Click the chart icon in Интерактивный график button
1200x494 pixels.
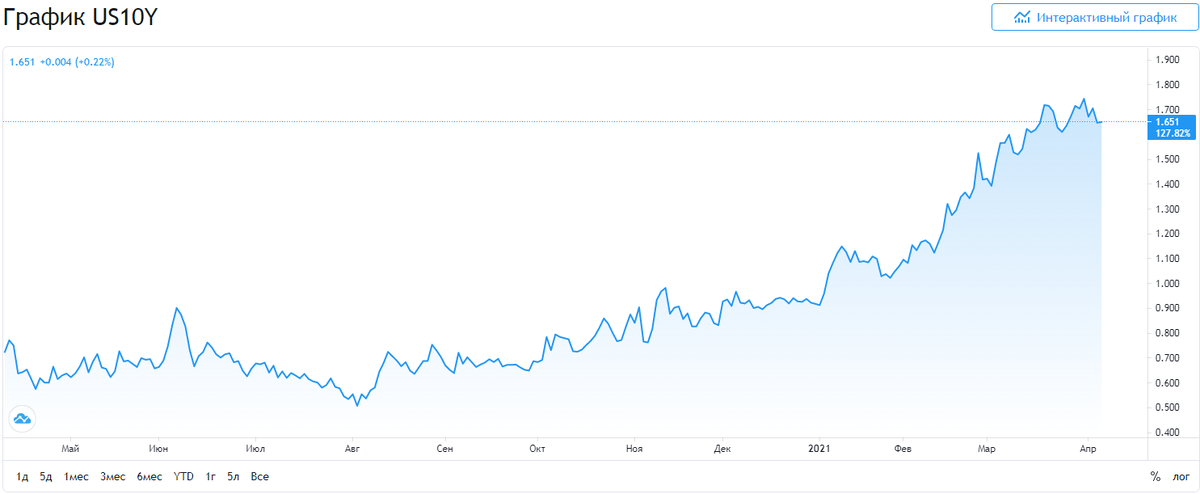tap(1022, 17)
